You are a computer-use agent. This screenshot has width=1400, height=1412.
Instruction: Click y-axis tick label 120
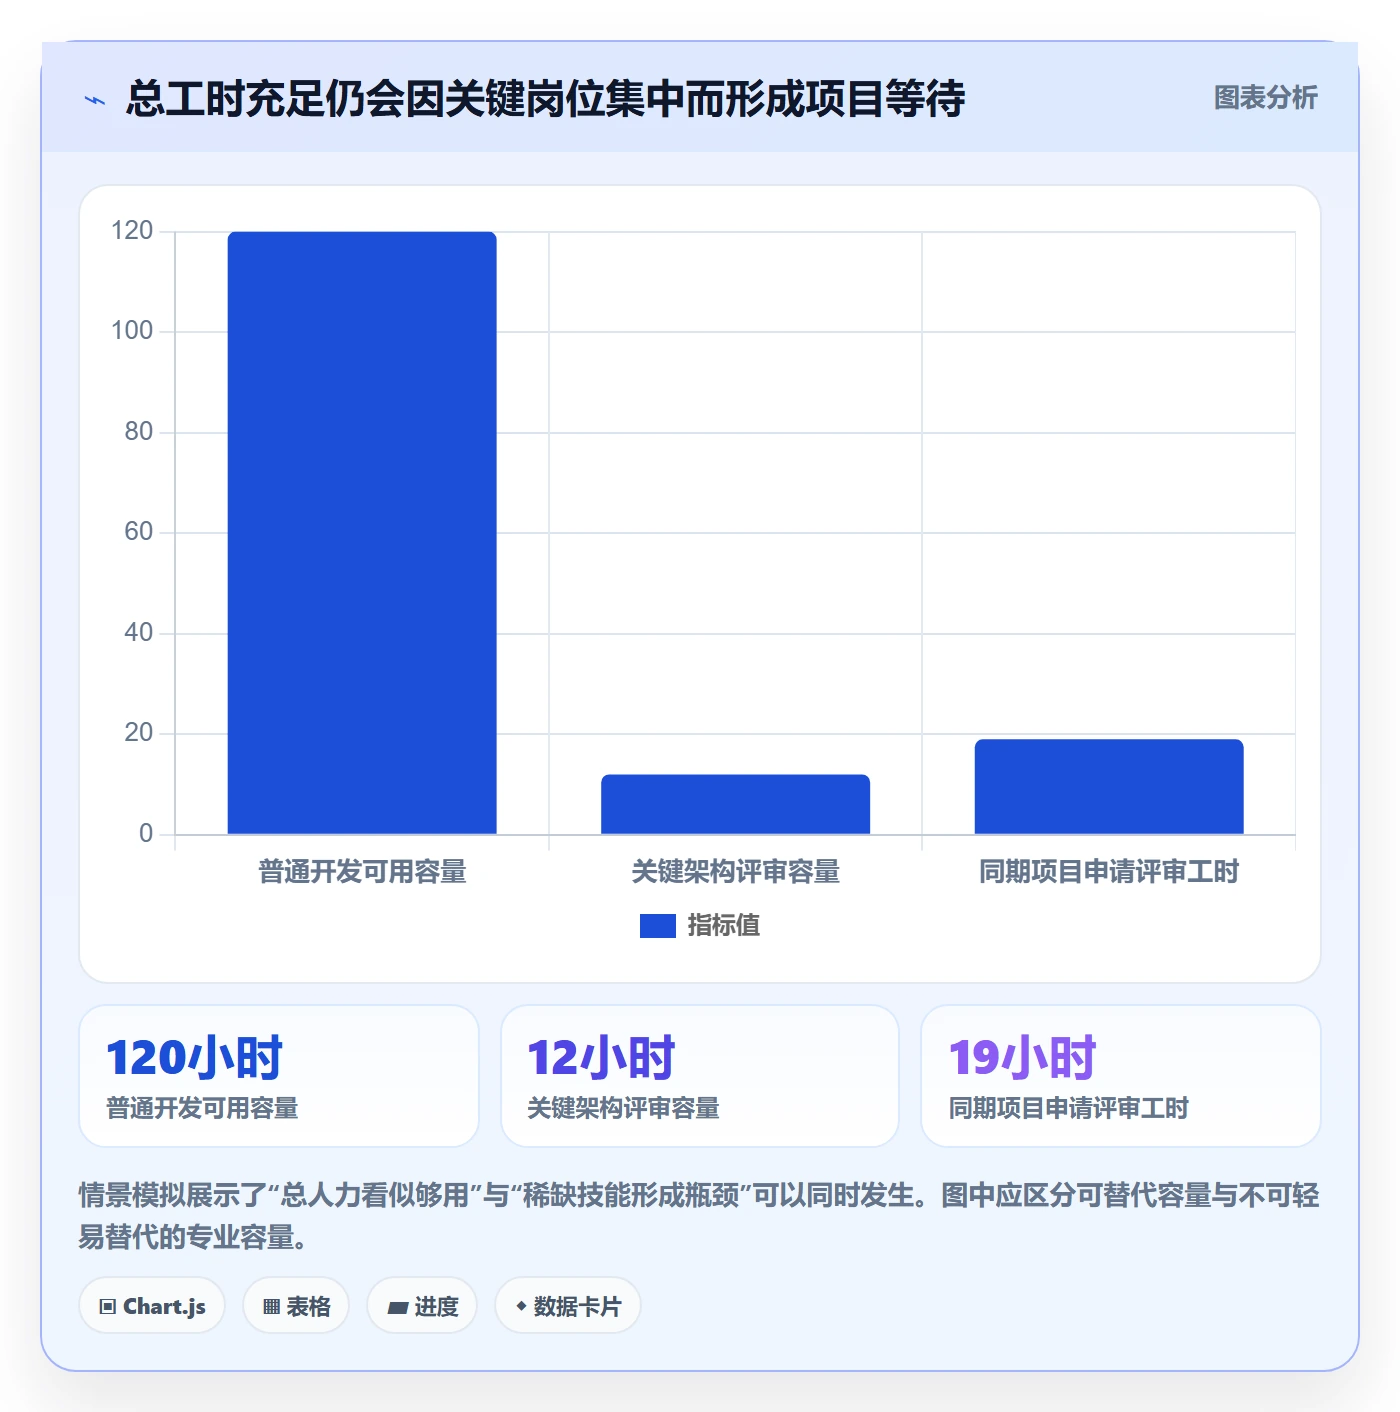click(132, 231)
